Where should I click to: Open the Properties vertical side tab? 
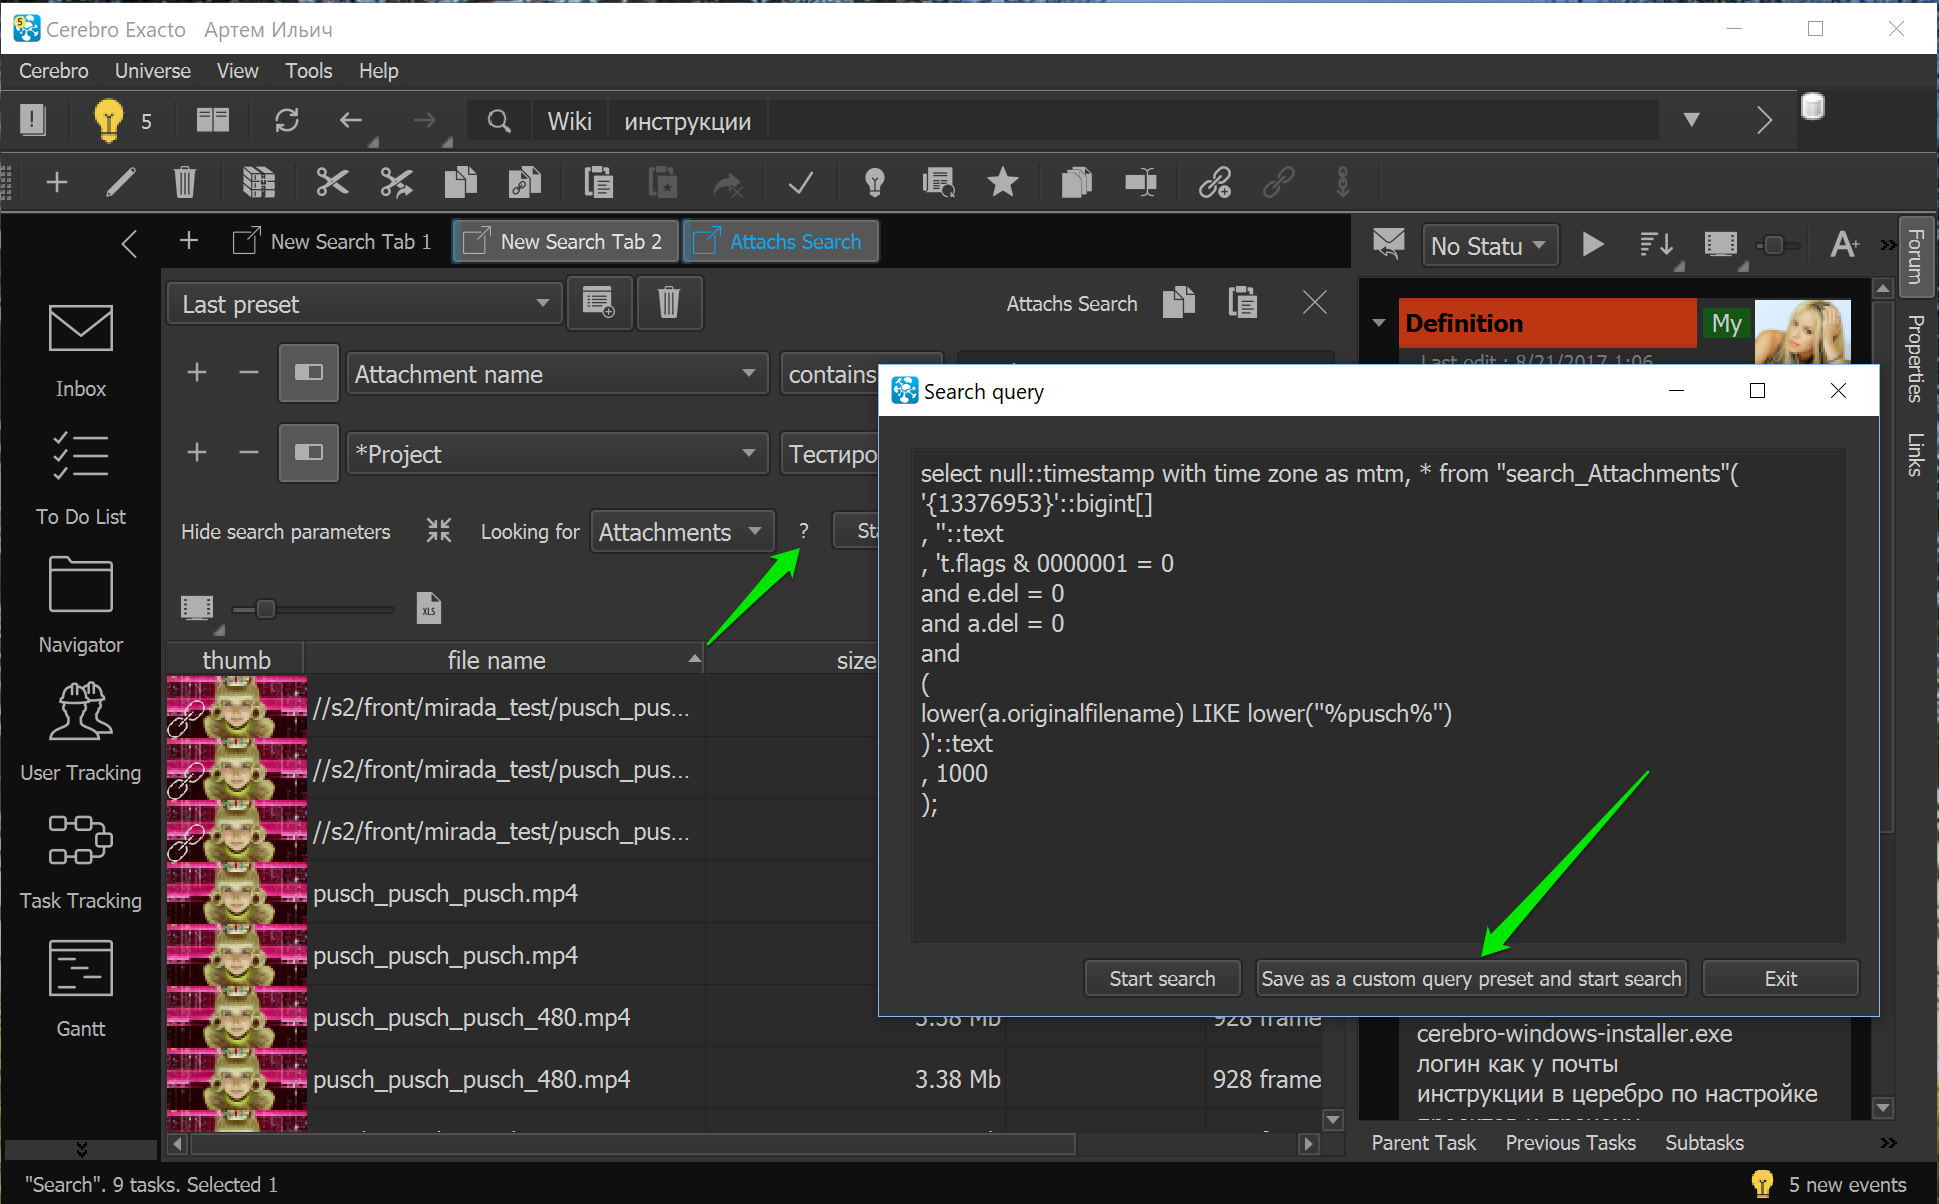pyautogui.click(x=1914, y=358)
